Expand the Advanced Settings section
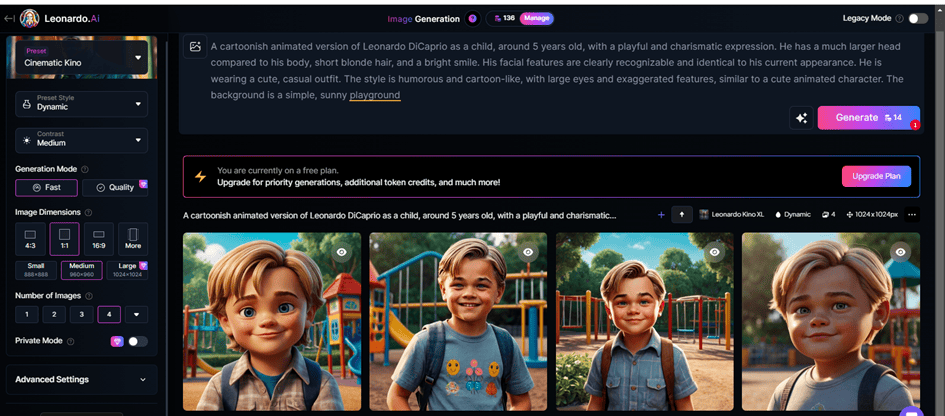This screenshot has width=945, height=416. (x=81, y=379)
